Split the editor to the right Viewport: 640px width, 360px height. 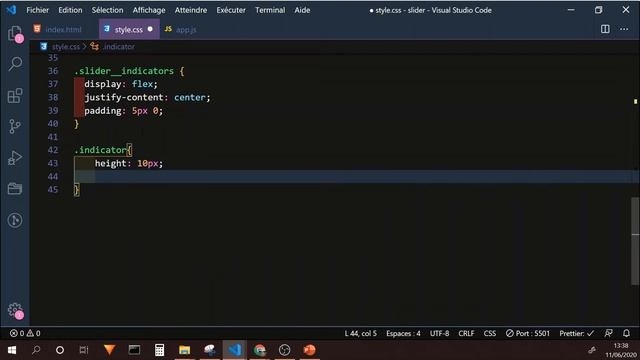click(605, 29)
